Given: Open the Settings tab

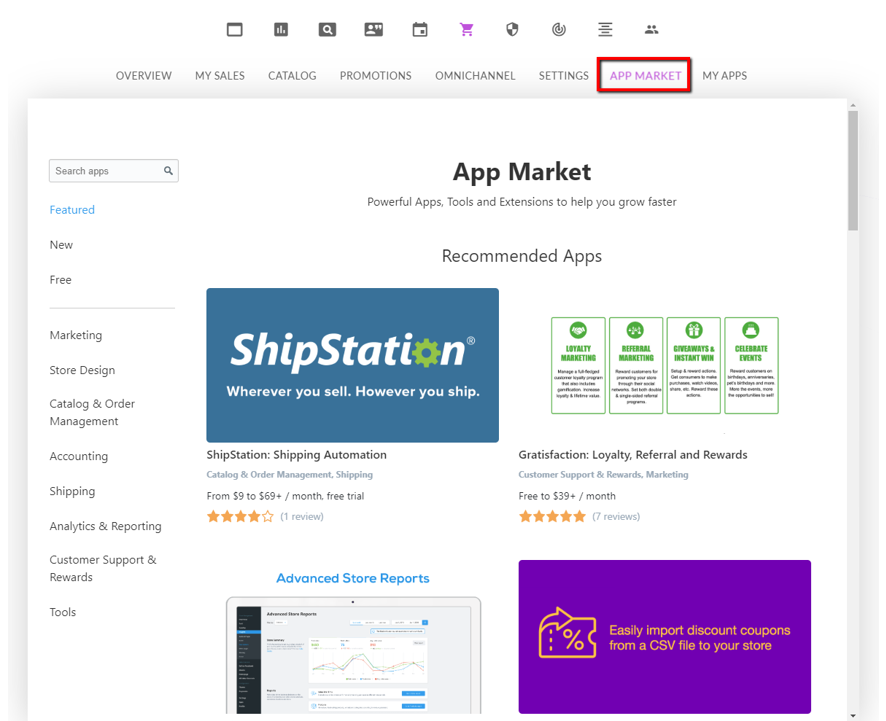Looking at the screenshot, I should (563, 76).
